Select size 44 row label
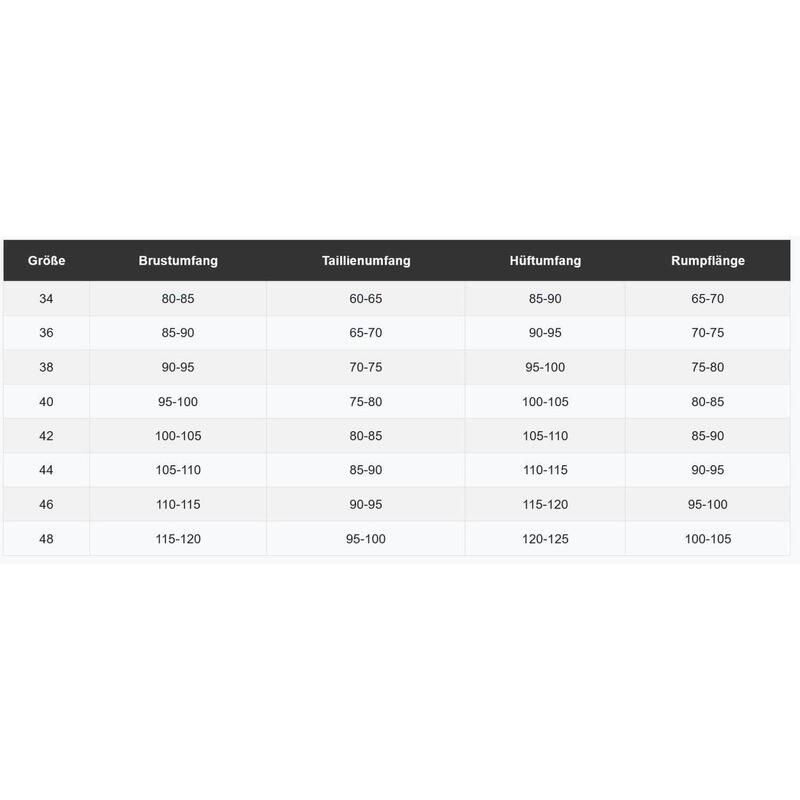 (x=46, y=470)
